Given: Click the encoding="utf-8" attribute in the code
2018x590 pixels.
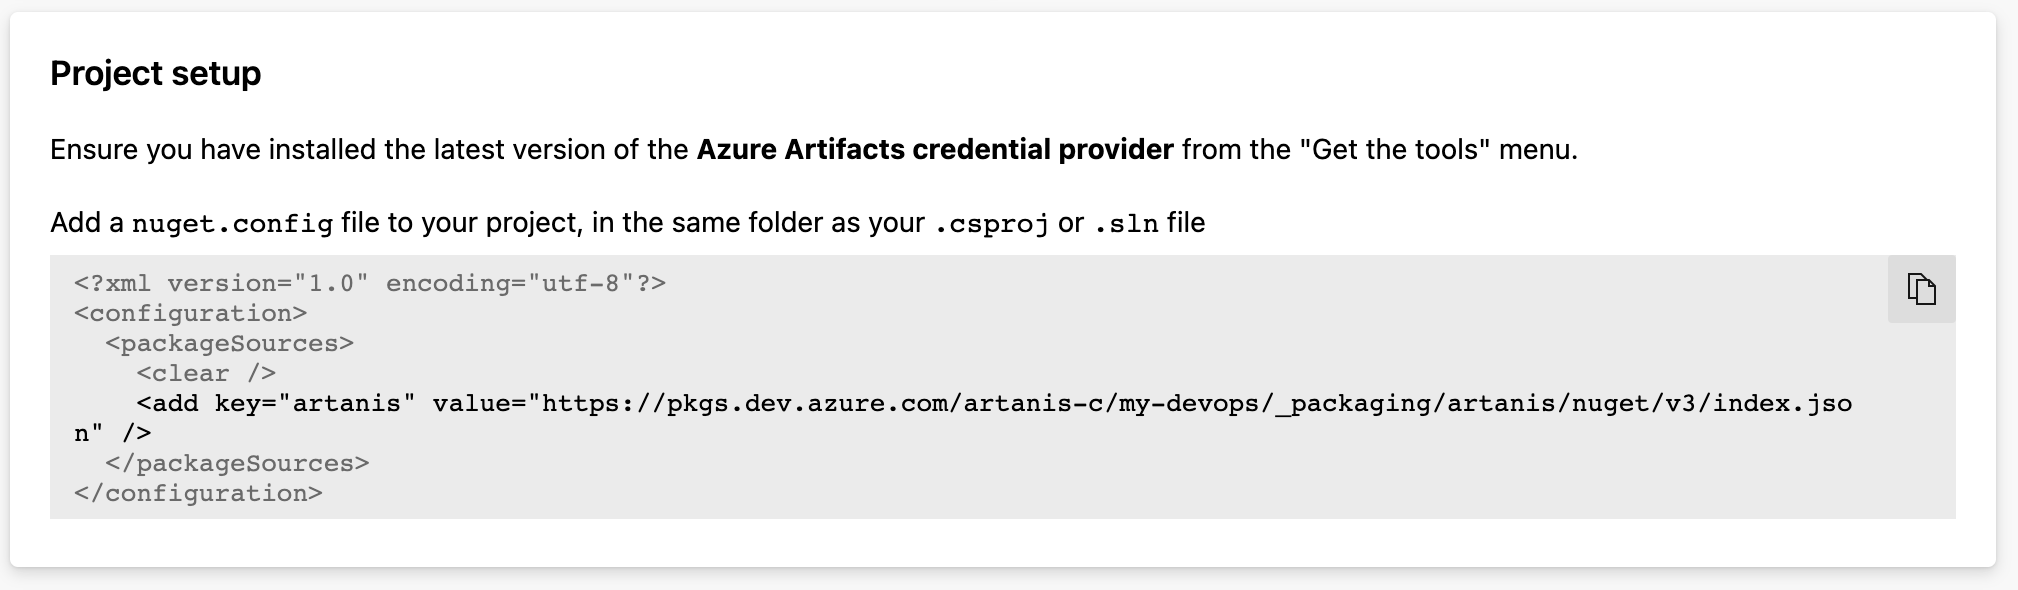Looking at the screenshot, I should tap(510, 284).
